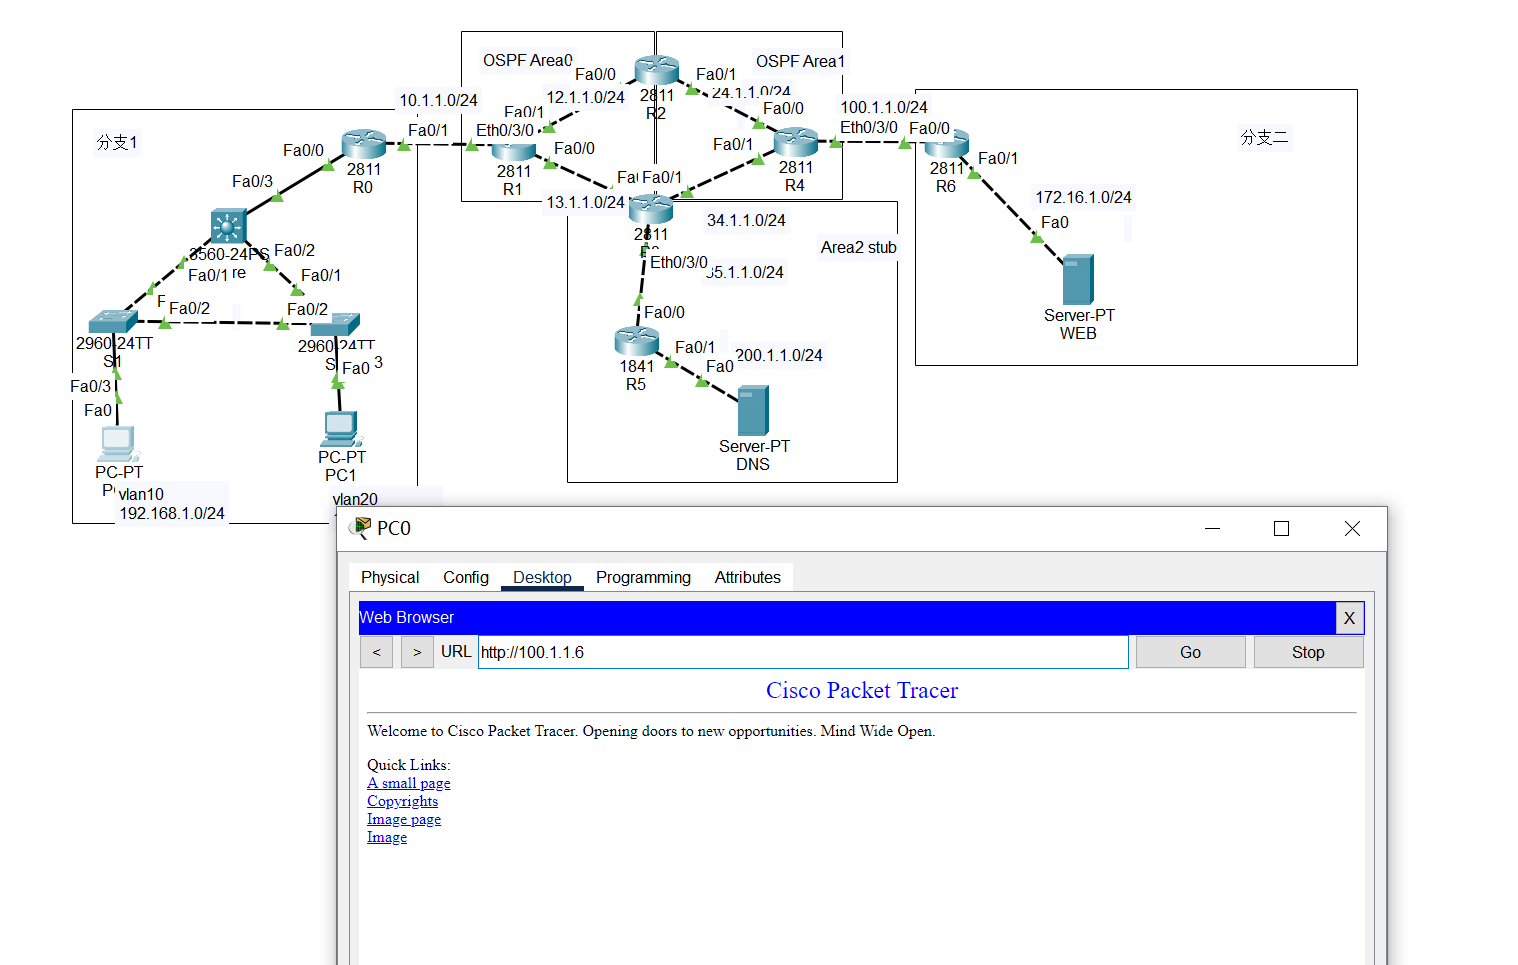Select the 34.1.1.0/24 network label
1518x965 pixels.
pyautogui.click(x=746, y=220)
